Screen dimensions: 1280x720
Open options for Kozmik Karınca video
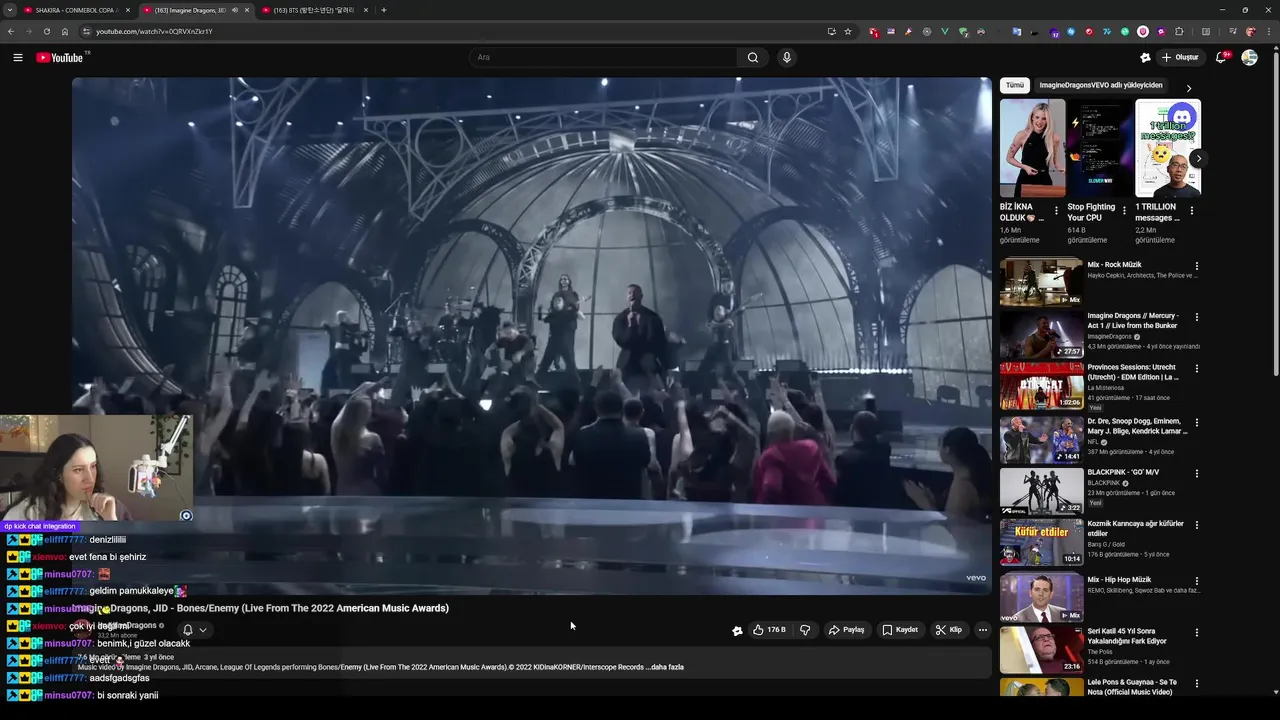(1197, 526)
